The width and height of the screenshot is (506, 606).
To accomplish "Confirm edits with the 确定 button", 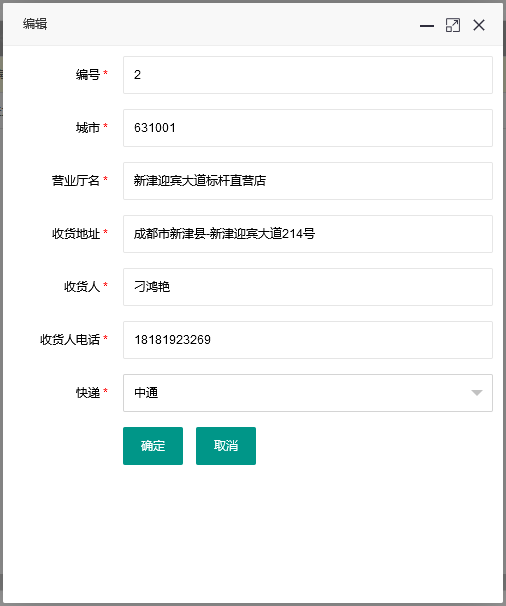I will [x=153, y=446].
